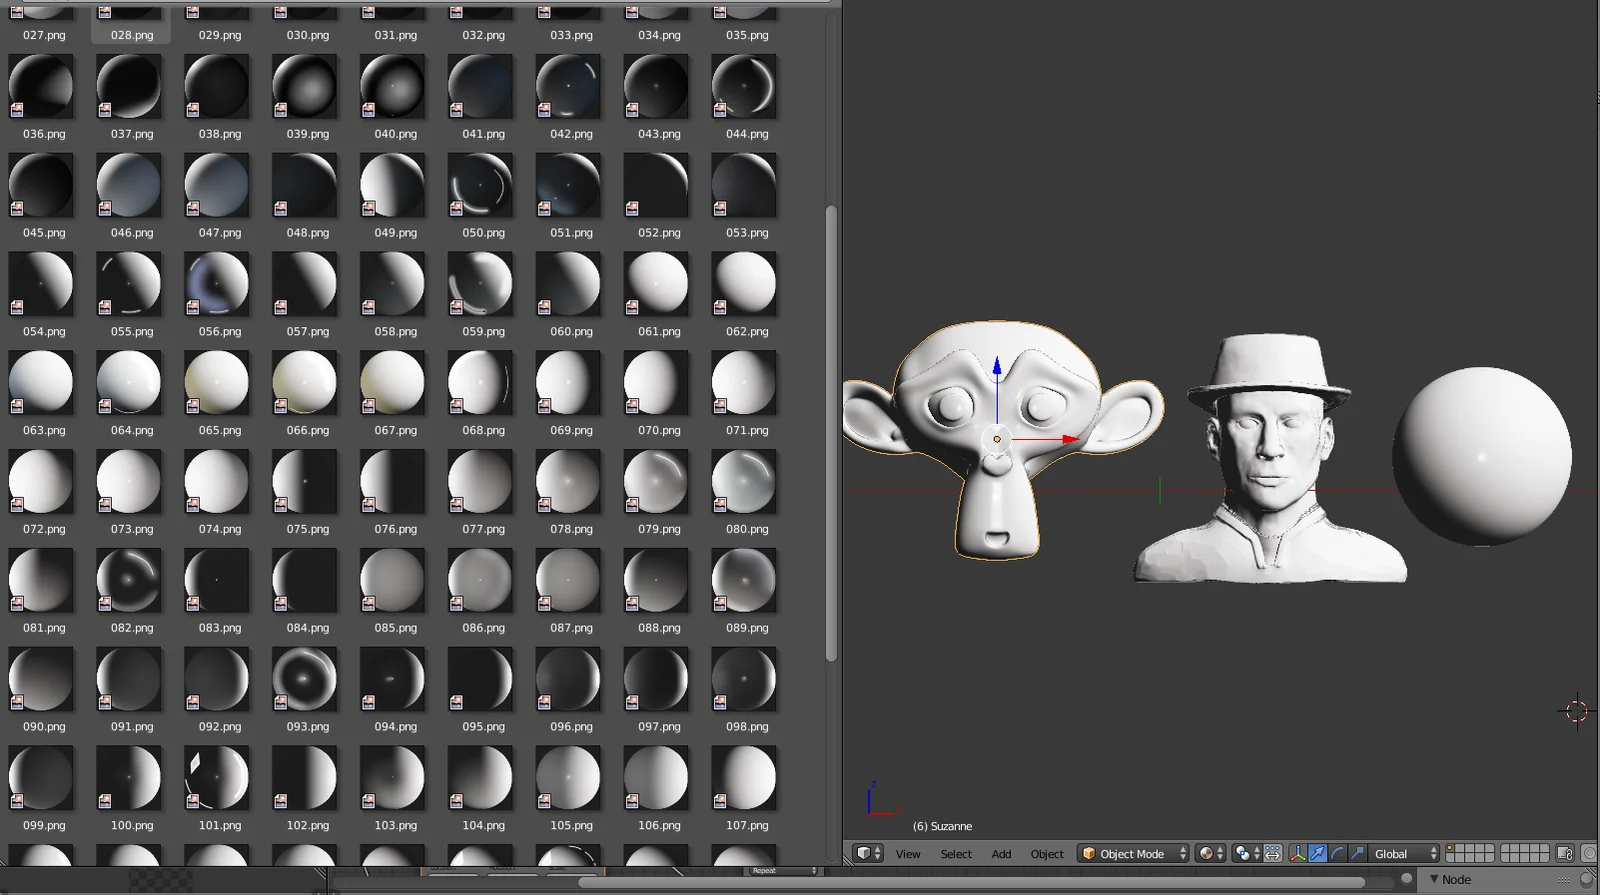
Task: Select the 082.png matcap thumbnail
Action: click(129, 581)
